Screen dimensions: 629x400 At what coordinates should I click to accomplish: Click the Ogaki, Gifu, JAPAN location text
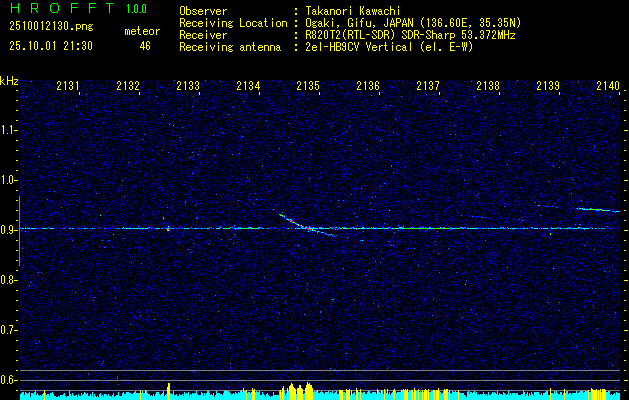coord(413,23)
